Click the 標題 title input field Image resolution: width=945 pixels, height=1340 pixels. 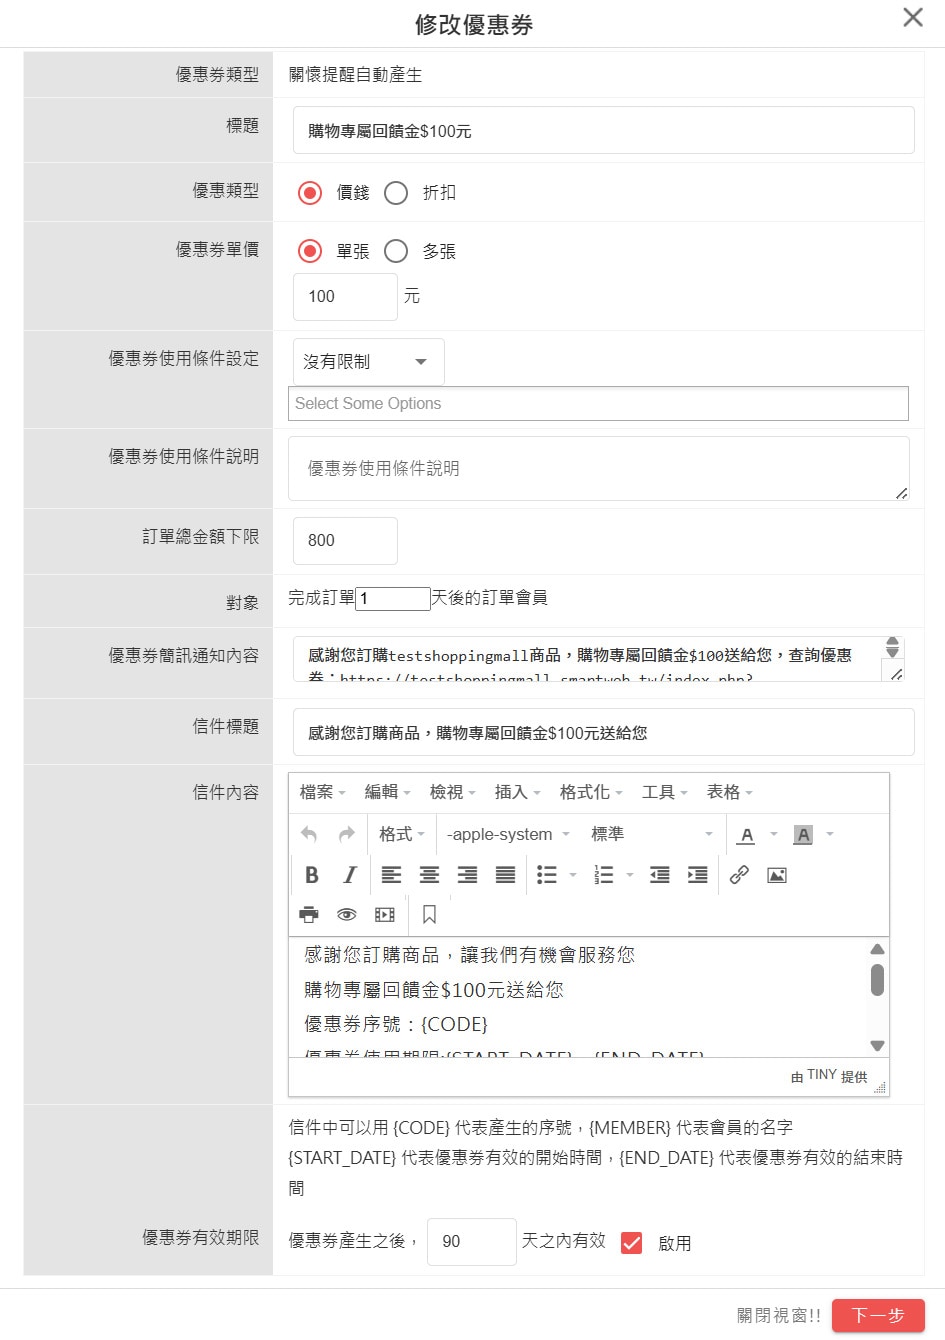[x=603, y=130]
